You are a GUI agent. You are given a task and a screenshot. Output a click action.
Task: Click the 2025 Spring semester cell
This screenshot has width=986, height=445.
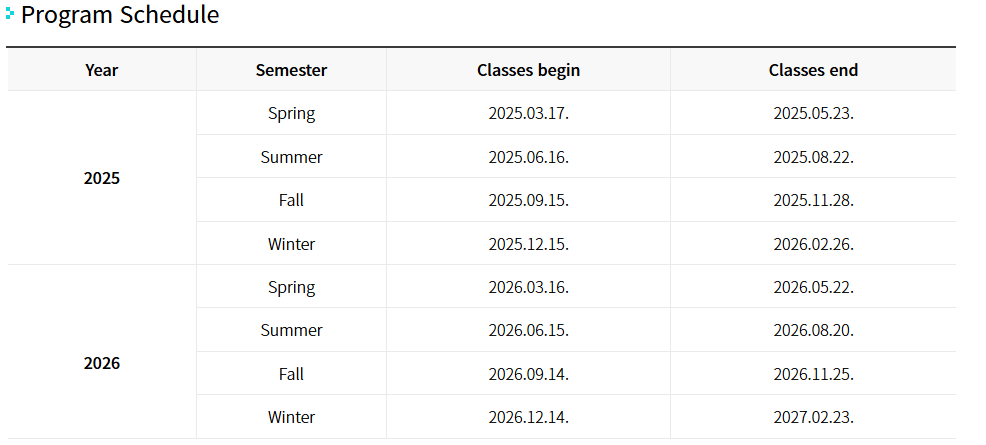click(x=291, y=113)
